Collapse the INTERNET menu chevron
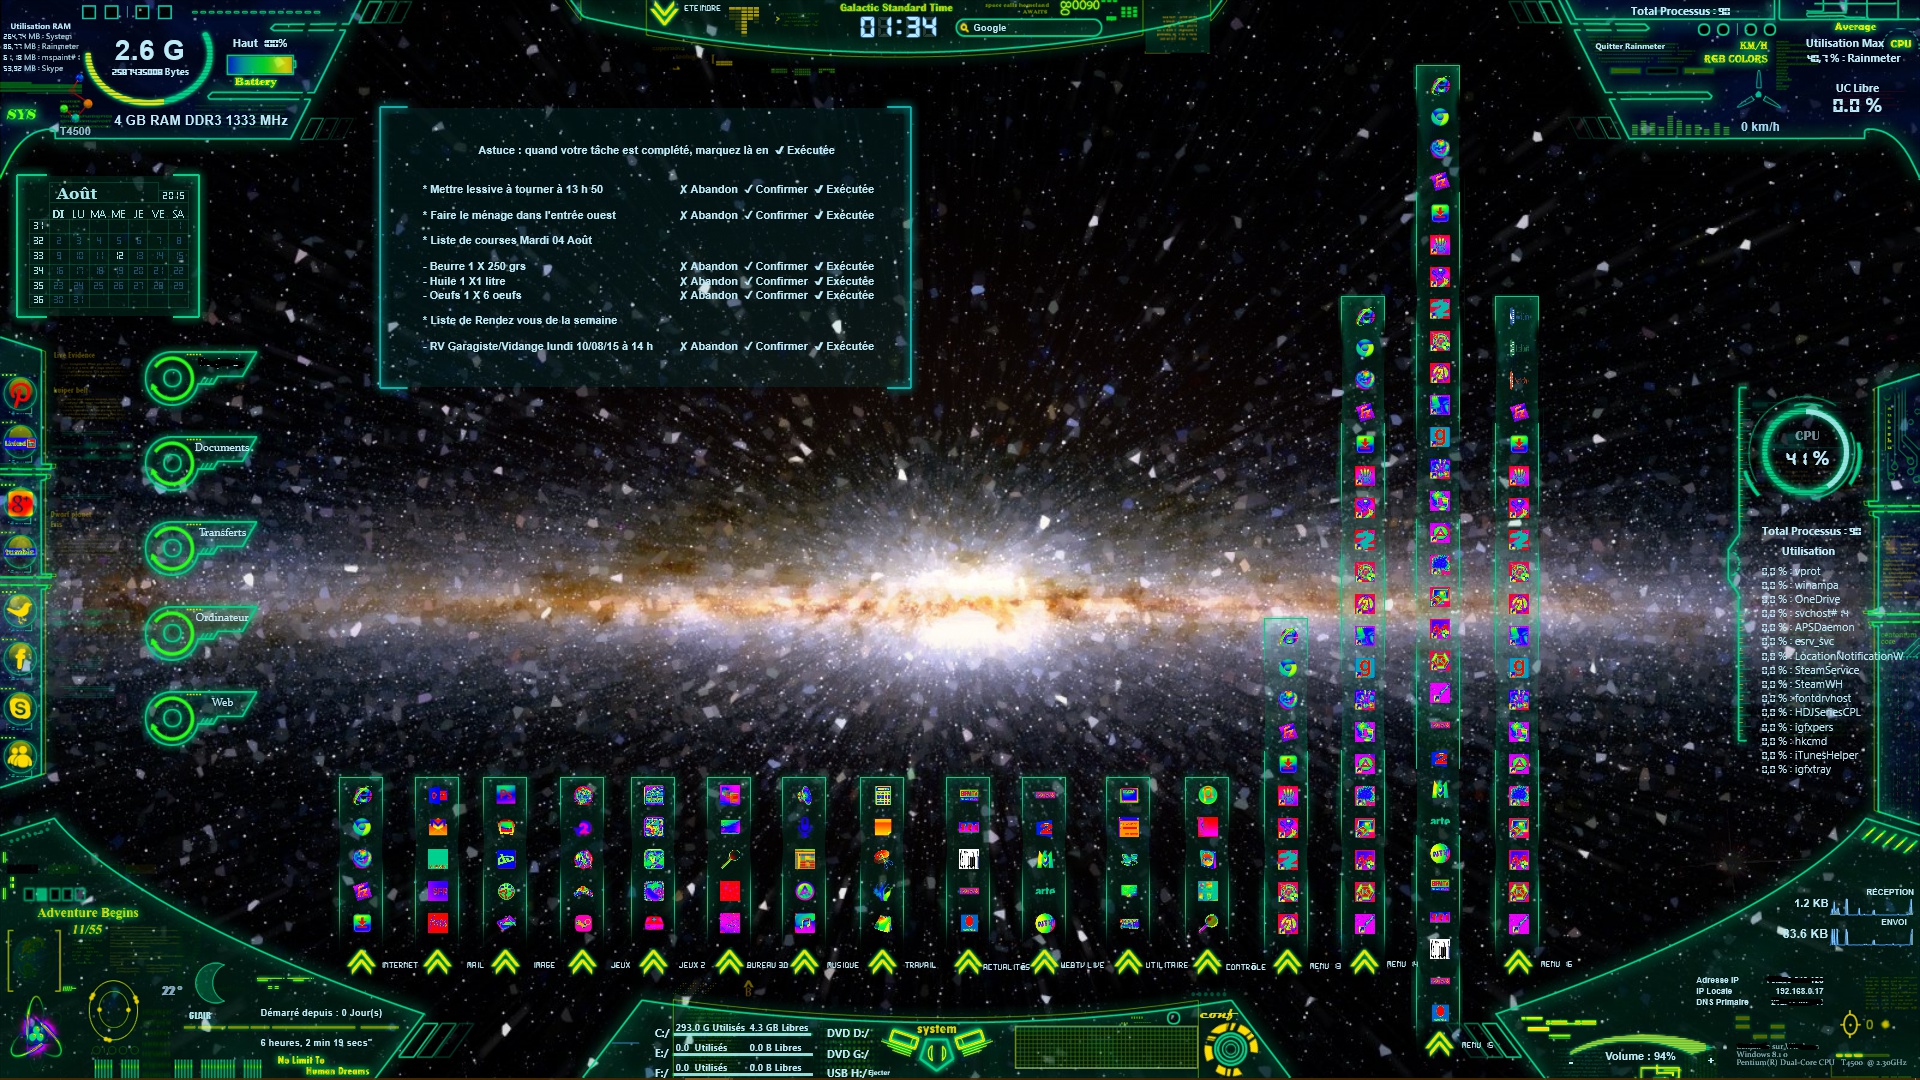The image size is (1920, 1080). (361, 963)
